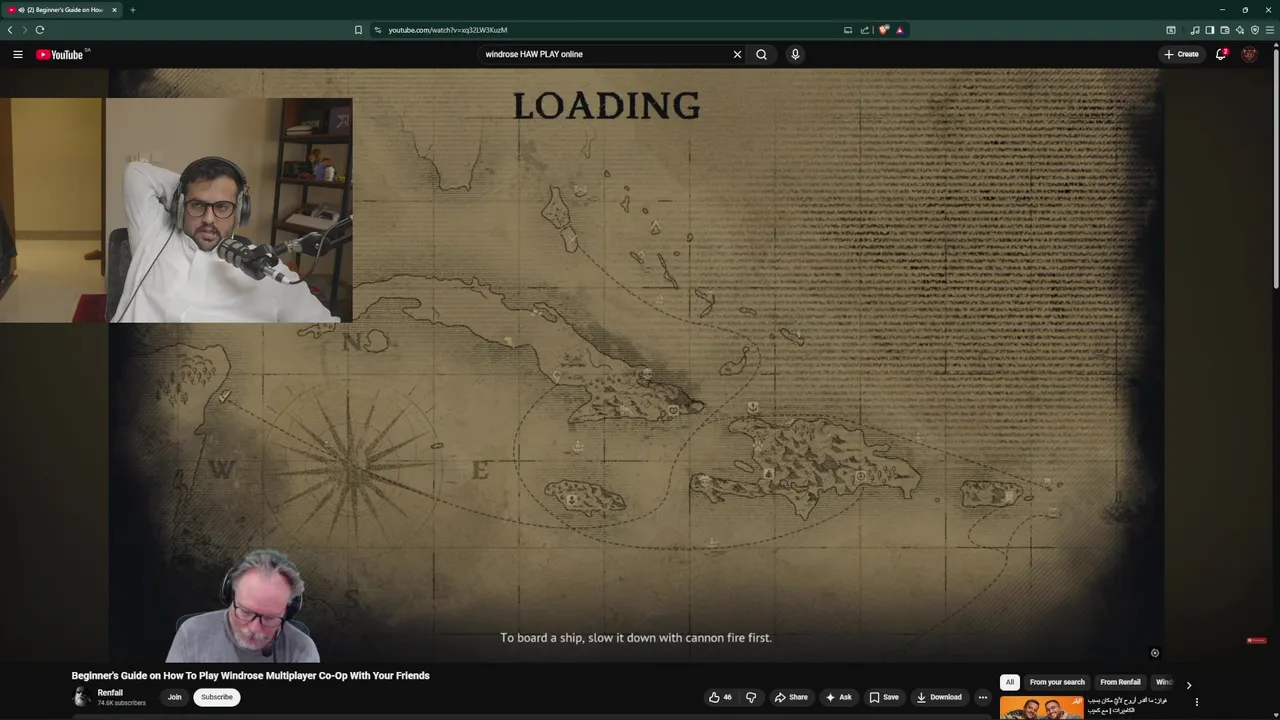
Task: Click the address bar URL
Action: click(447, 30)
